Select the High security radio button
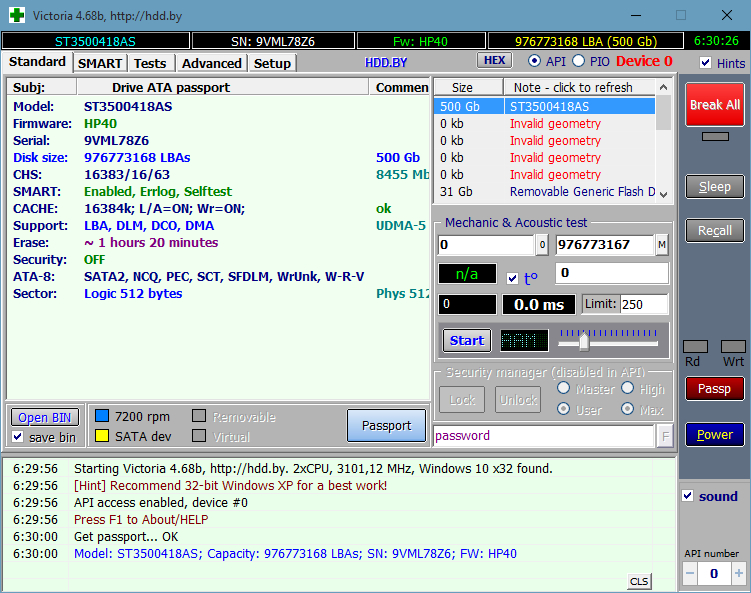This screenshot has height=593, width=751. [x=627, y=388]
